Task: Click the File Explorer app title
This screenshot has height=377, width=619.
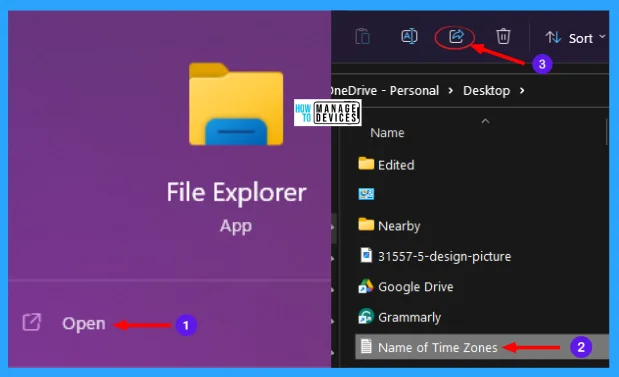Action: tap(236, 193)
